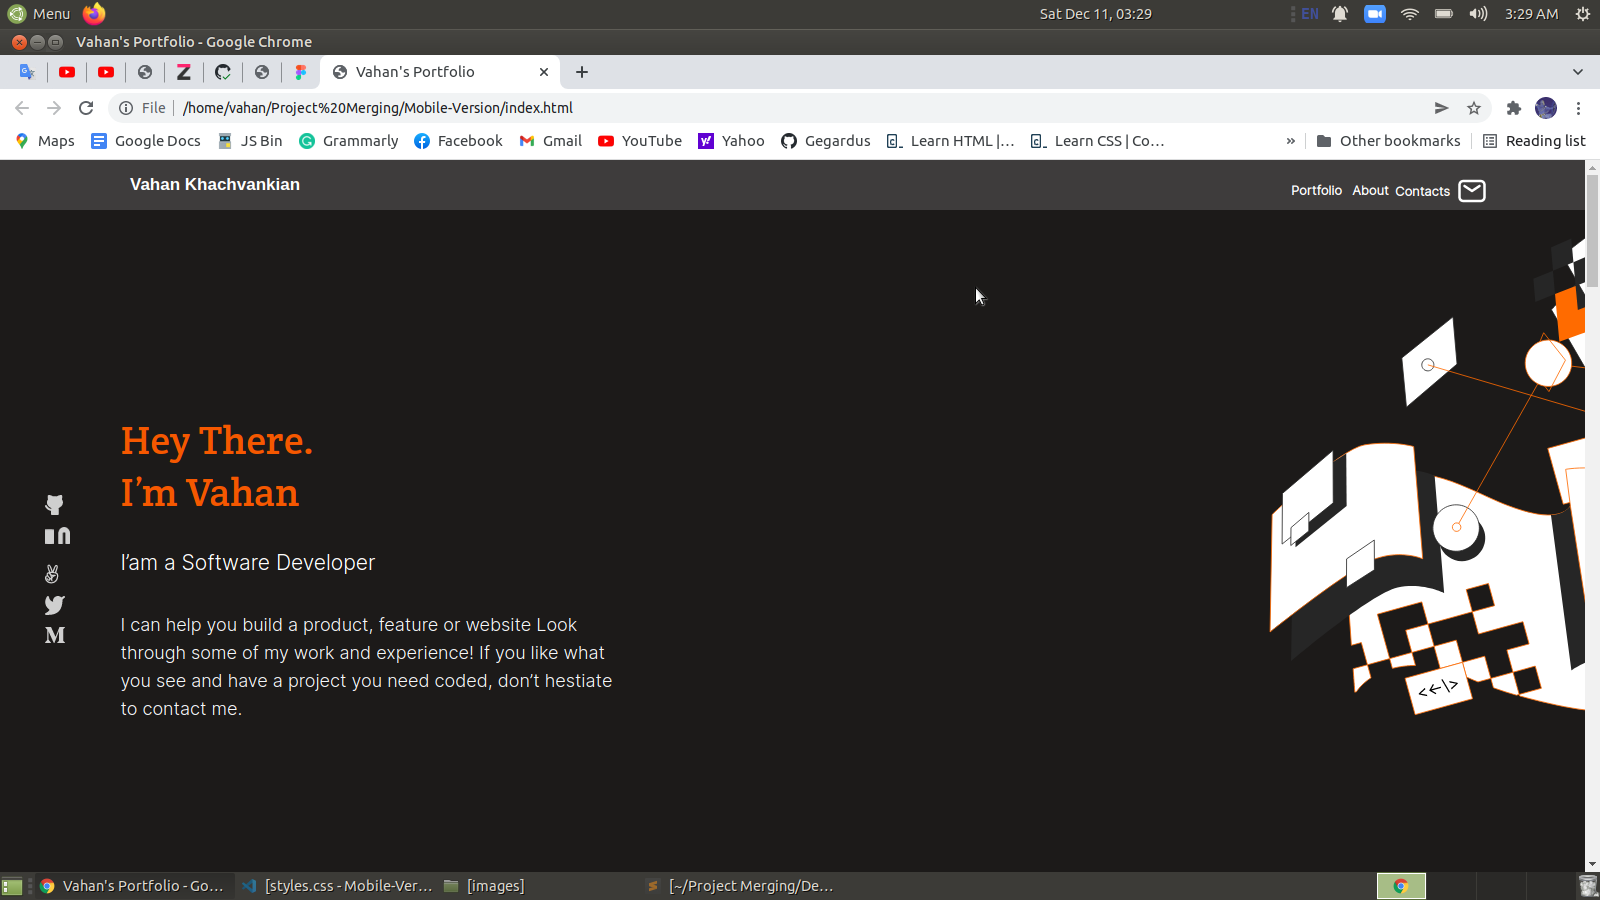Open the Figma bookmark icon
1600x900 pixels.
(x=300, y=71)
